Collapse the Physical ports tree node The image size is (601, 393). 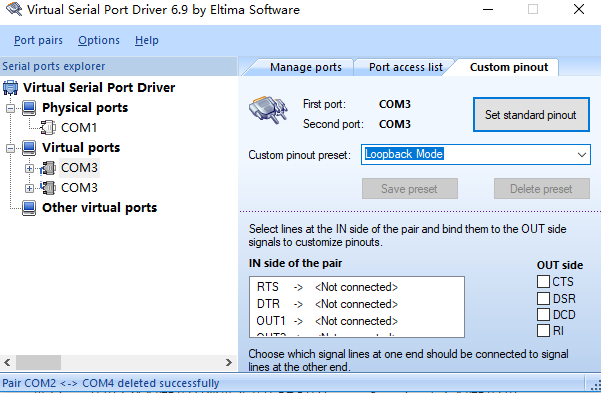pos(10,108)
